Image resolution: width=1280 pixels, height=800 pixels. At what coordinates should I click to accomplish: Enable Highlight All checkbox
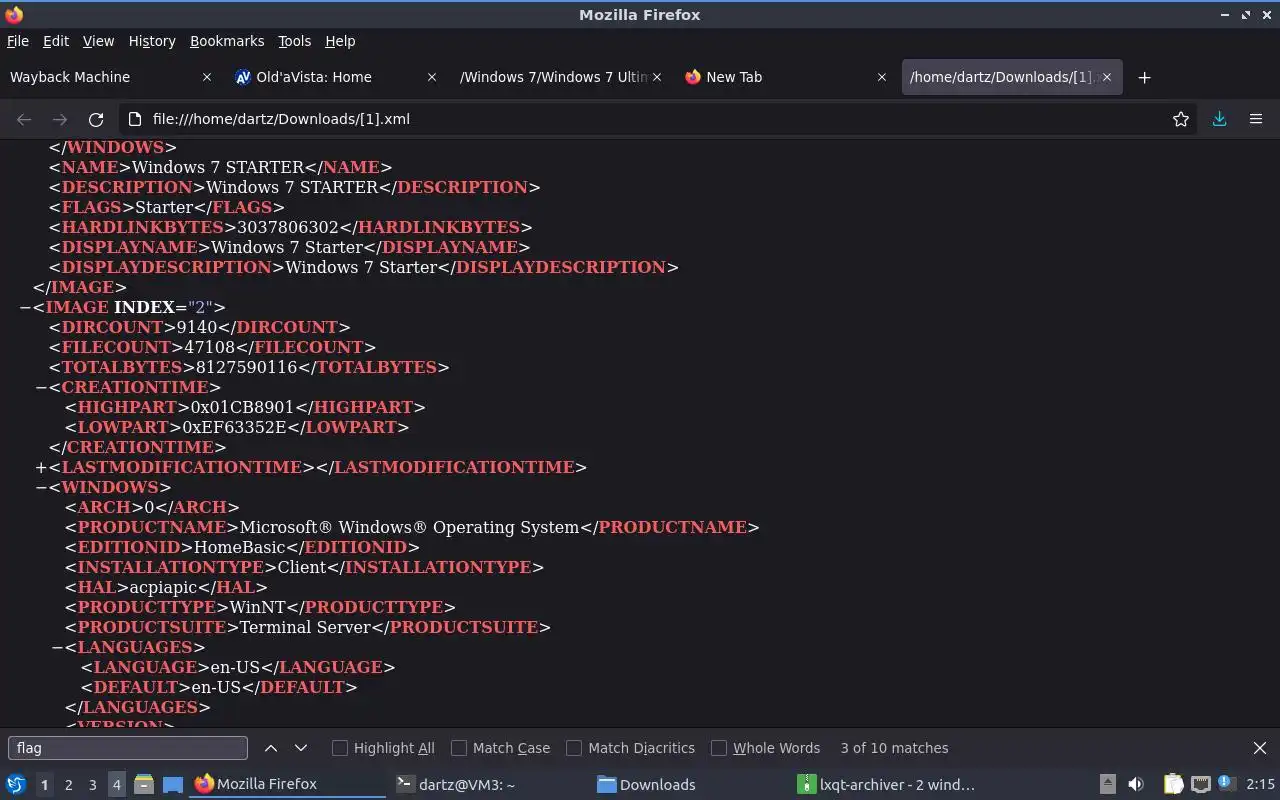340,748
